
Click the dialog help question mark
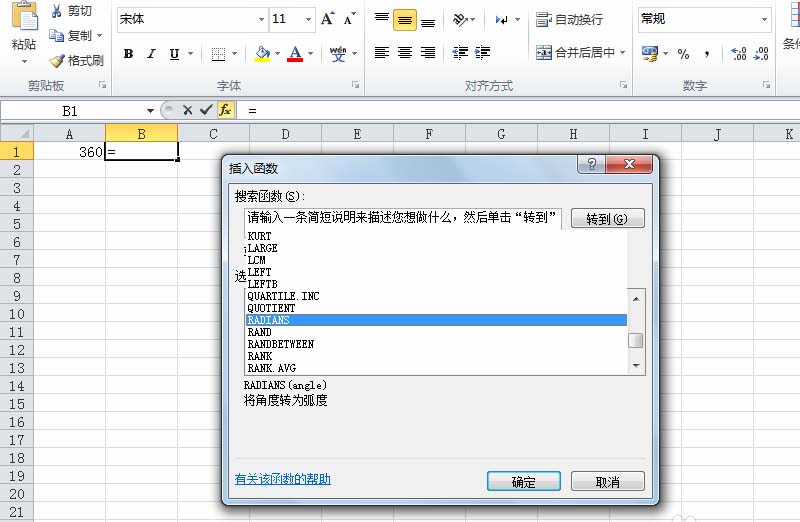(x=591, y=164)
